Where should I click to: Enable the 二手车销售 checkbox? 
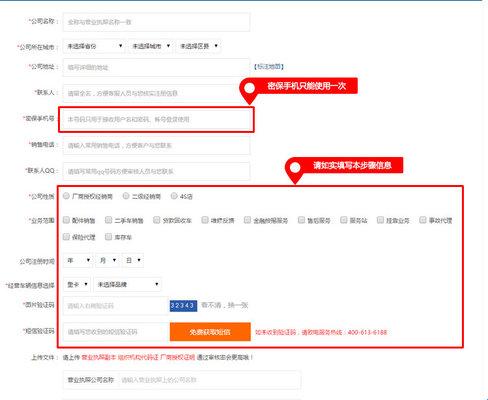(108, 220)
